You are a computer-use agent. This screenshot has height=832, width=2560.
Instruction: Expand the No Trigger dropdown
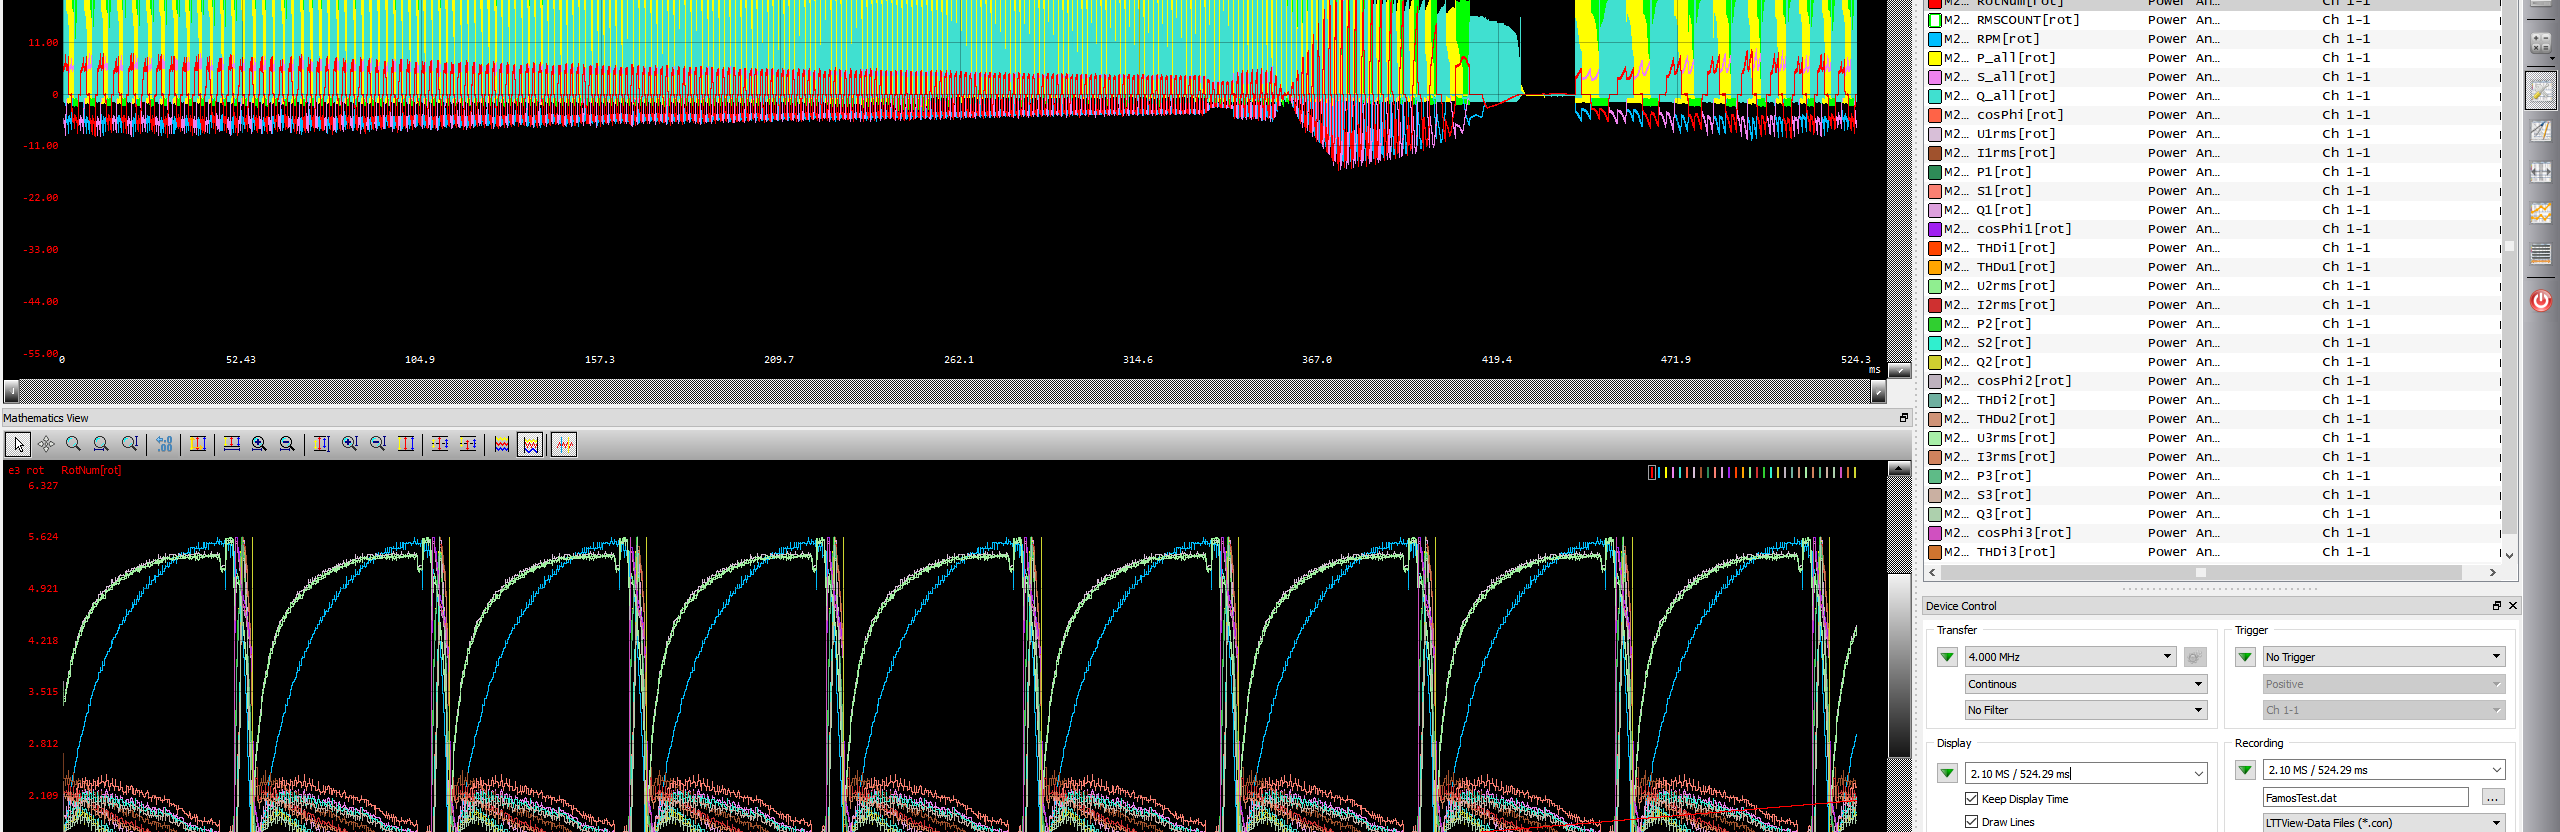(2381, 657)
